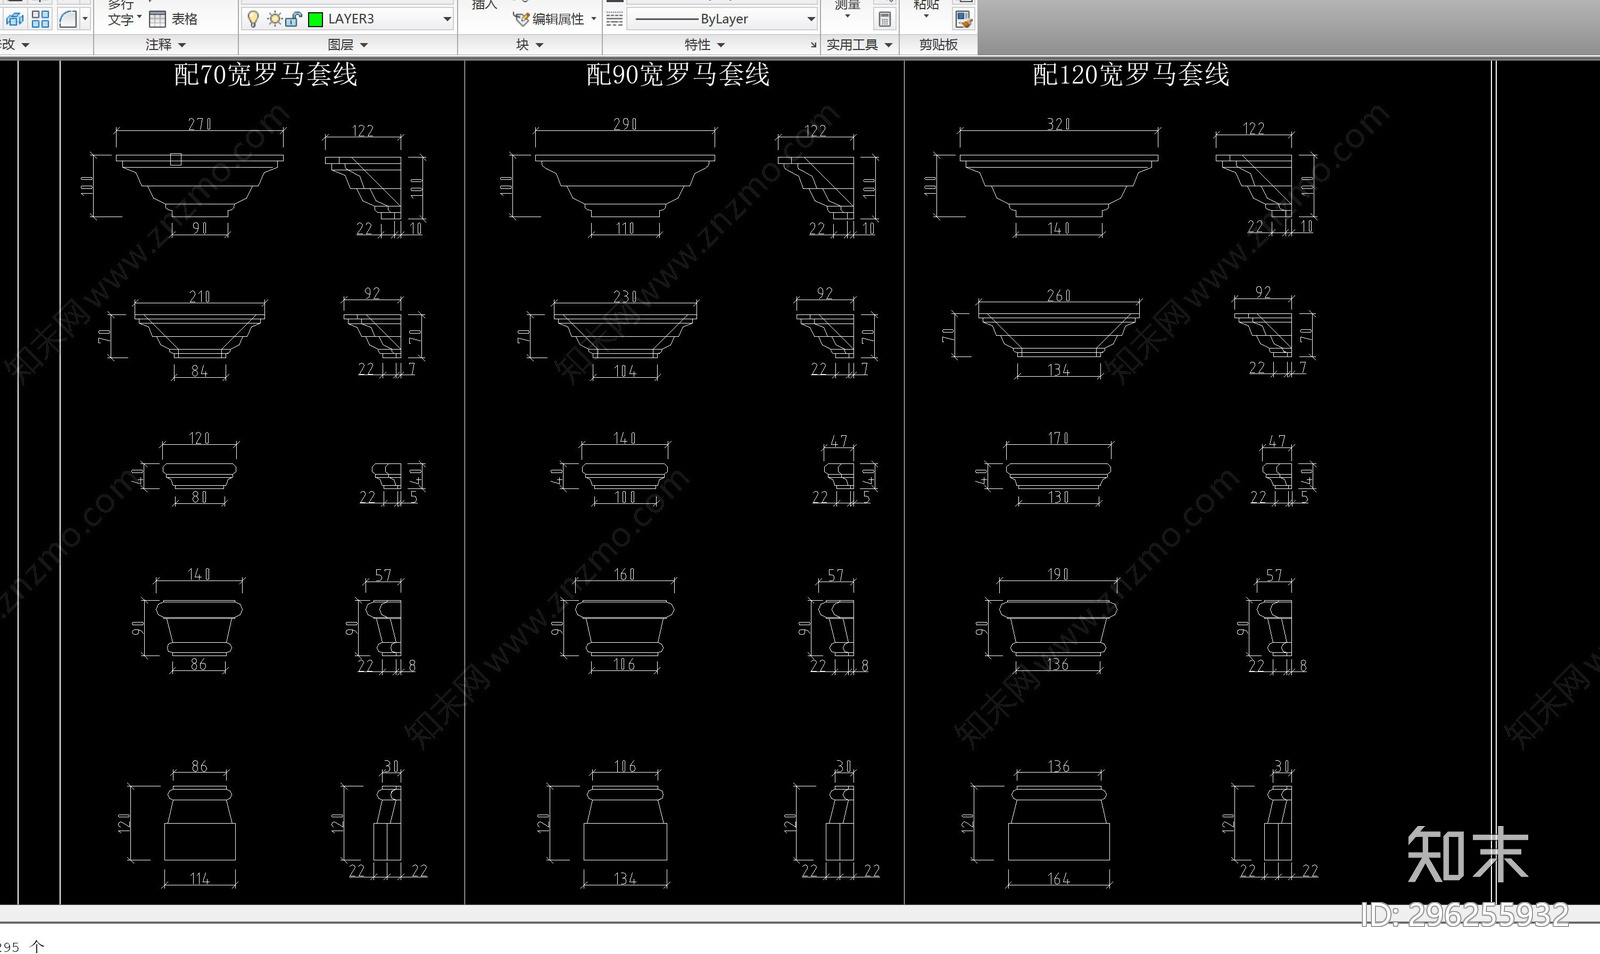1600x954 pixels.
Task: Click the 粘贴 (Paste) dropdown arrow
Action: tap(926, 17)
